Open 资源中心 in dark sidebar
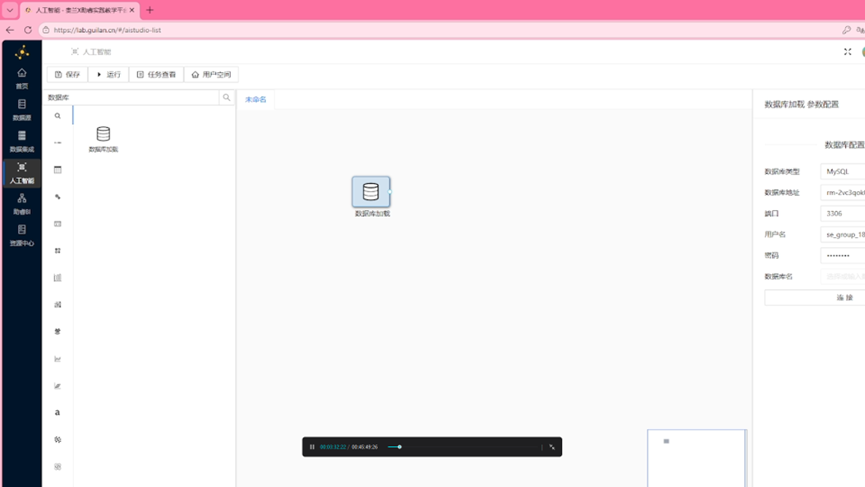Screen dimensions: 865x487 22,236
